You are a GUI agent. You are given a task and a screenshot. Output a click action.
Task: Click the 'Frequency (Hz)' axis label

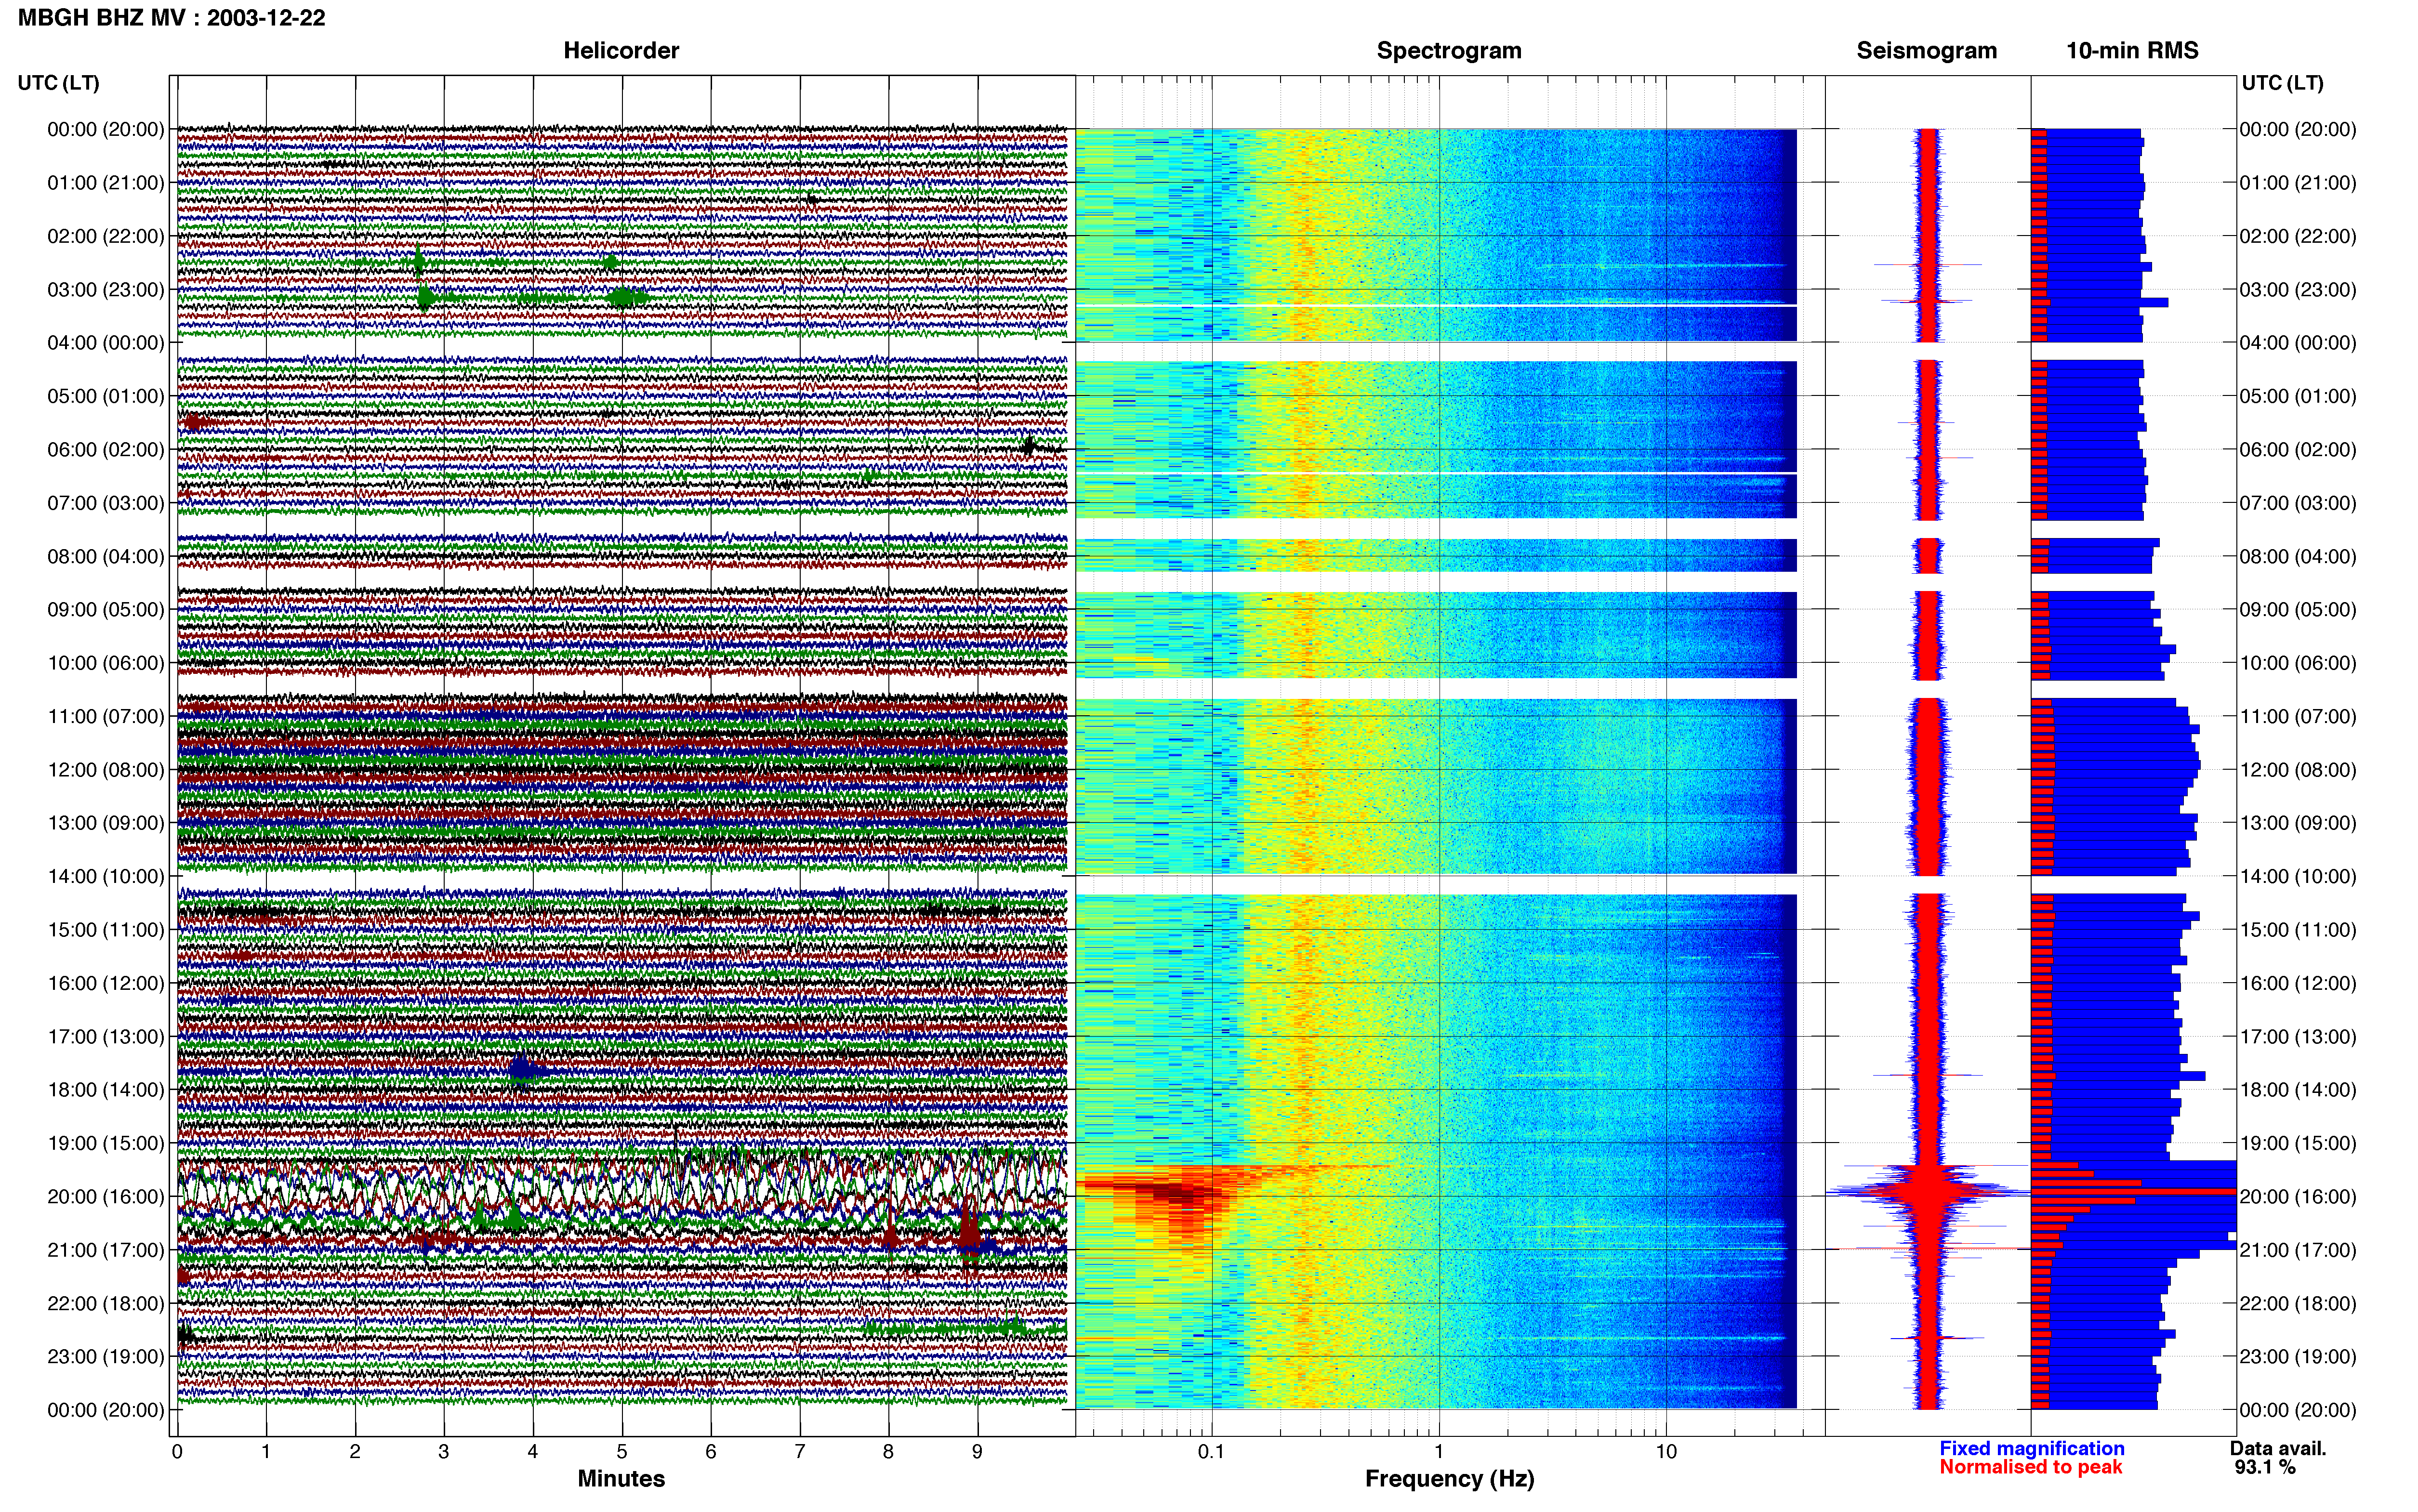coord(1449,1479)
